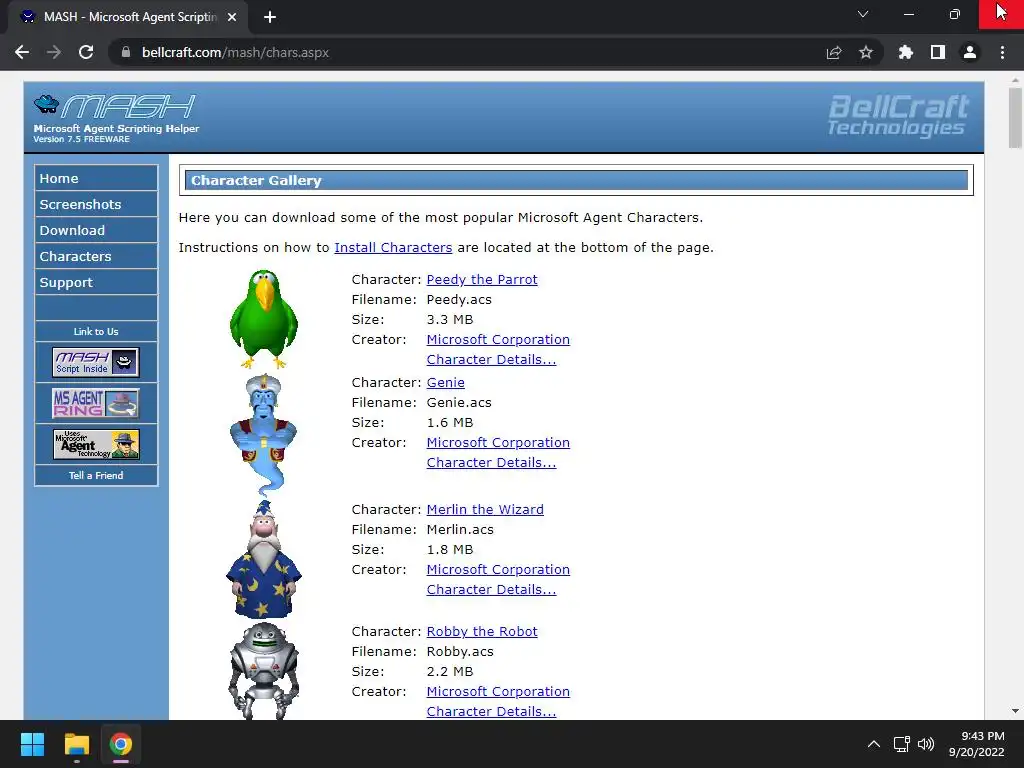This screenshot has width=1024, height=768.
Task: Download Peedy the Parrot link
Action: [x=482, y=280]
